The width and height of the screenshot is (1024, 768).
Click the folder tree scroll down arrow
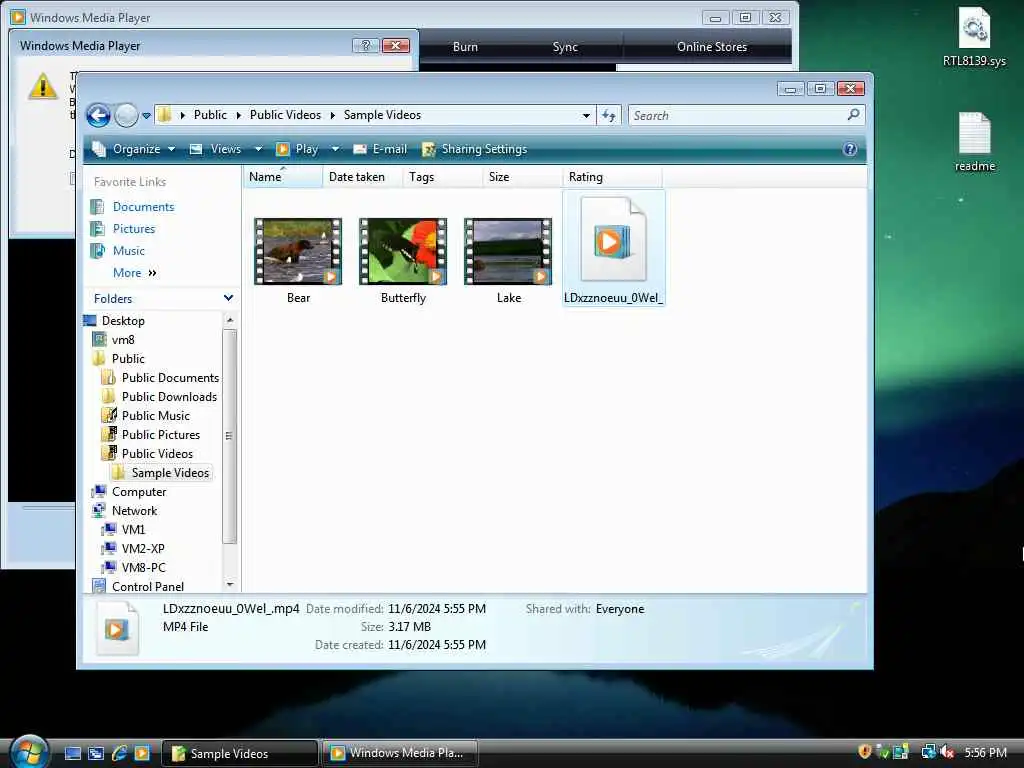229,584
